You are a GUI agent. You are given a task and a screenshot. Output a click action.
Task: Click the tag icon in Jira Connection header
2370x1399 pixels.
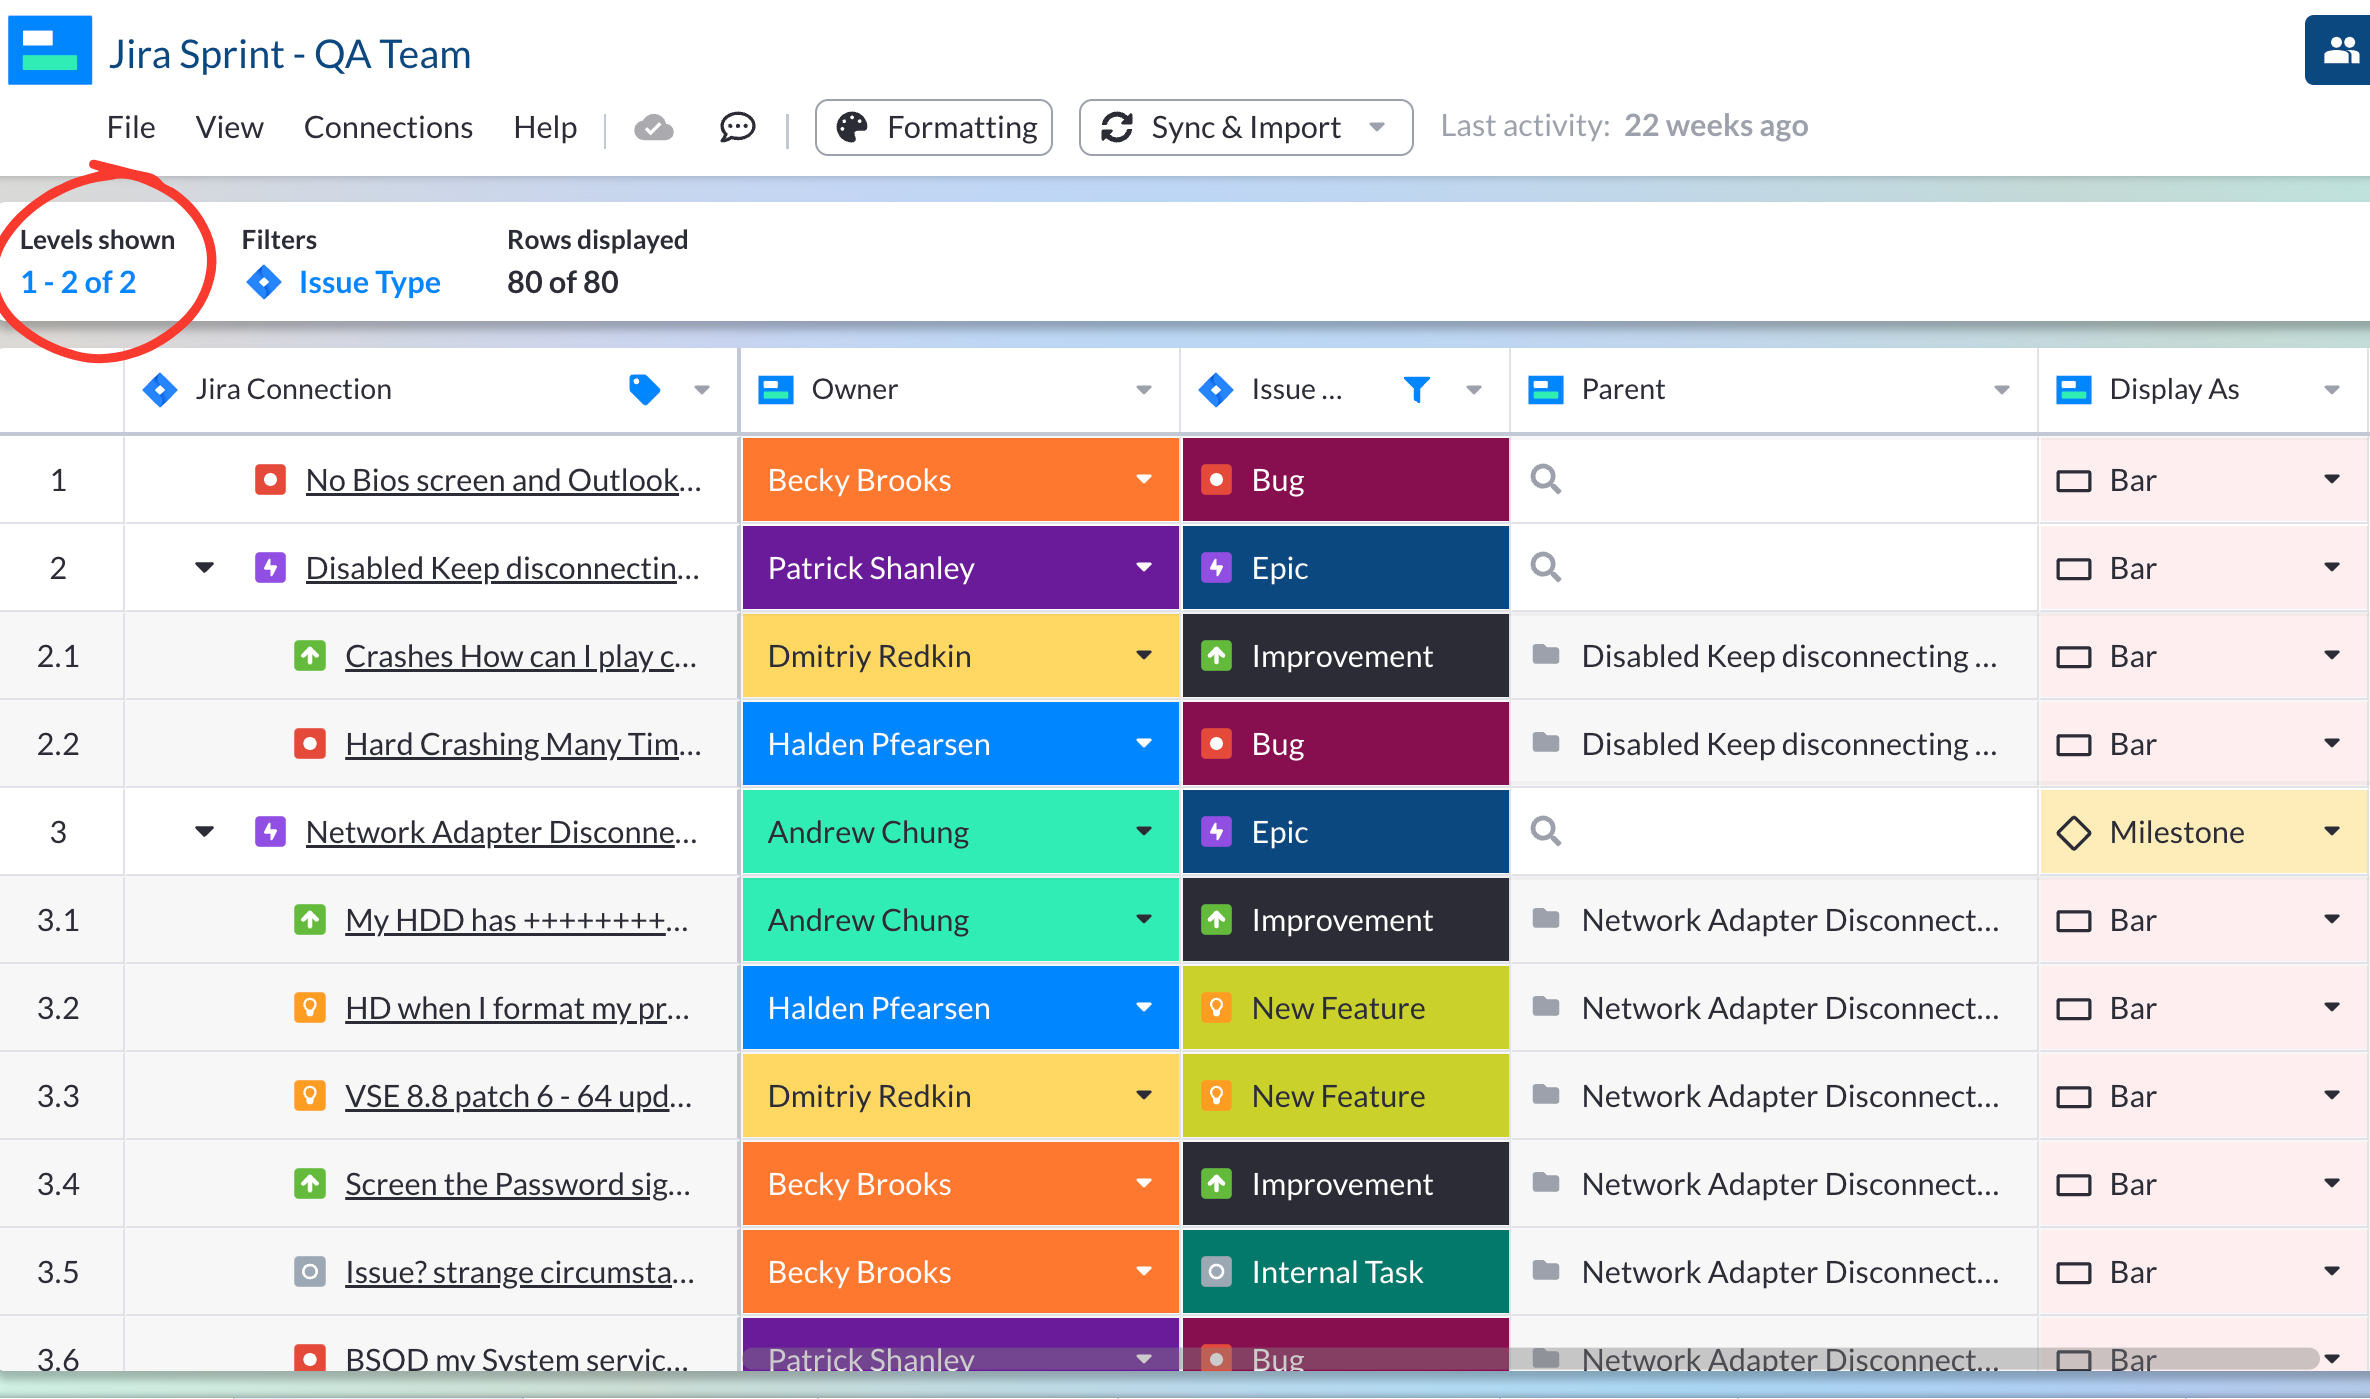pos(644,389)
